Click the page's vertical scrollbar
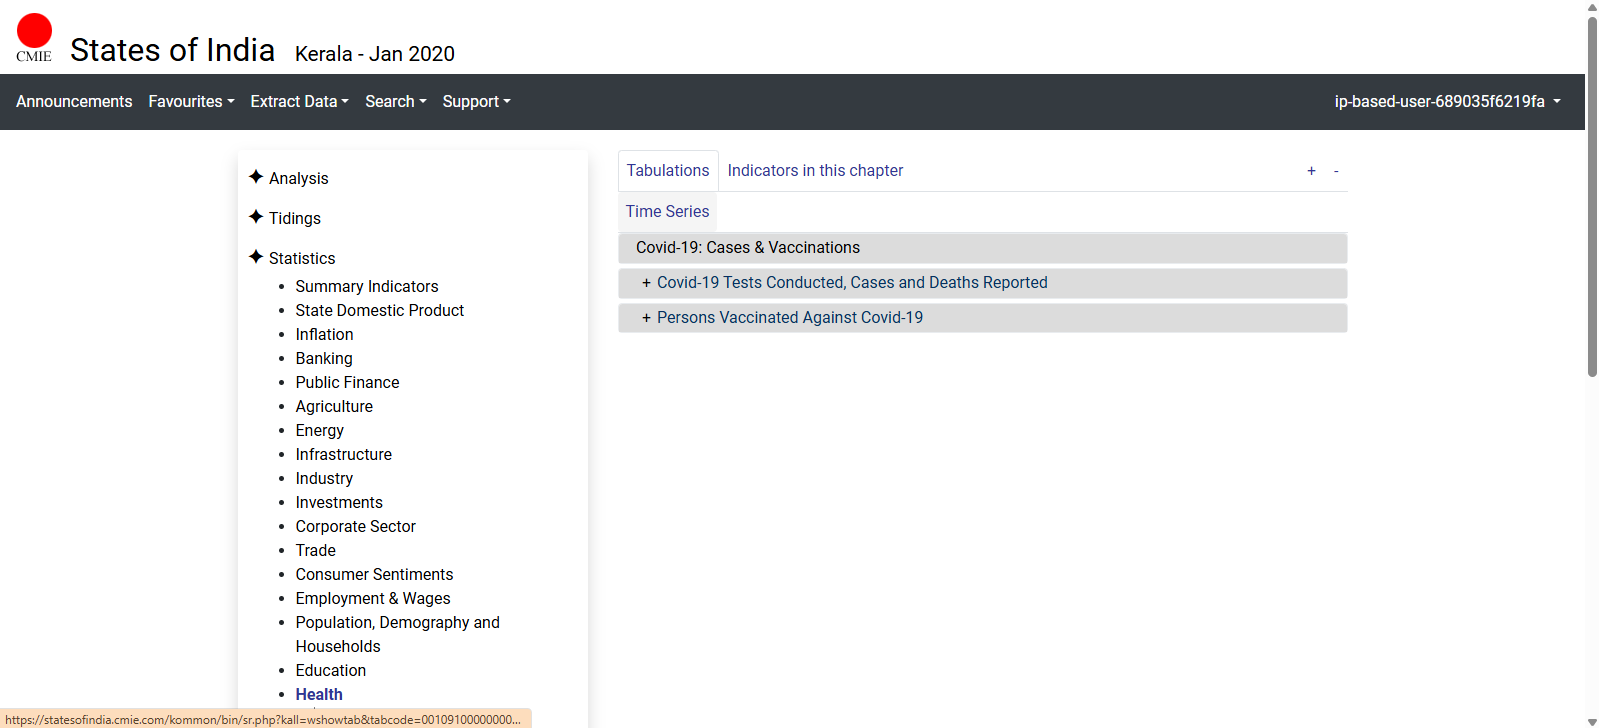 tap(1592, 200)
